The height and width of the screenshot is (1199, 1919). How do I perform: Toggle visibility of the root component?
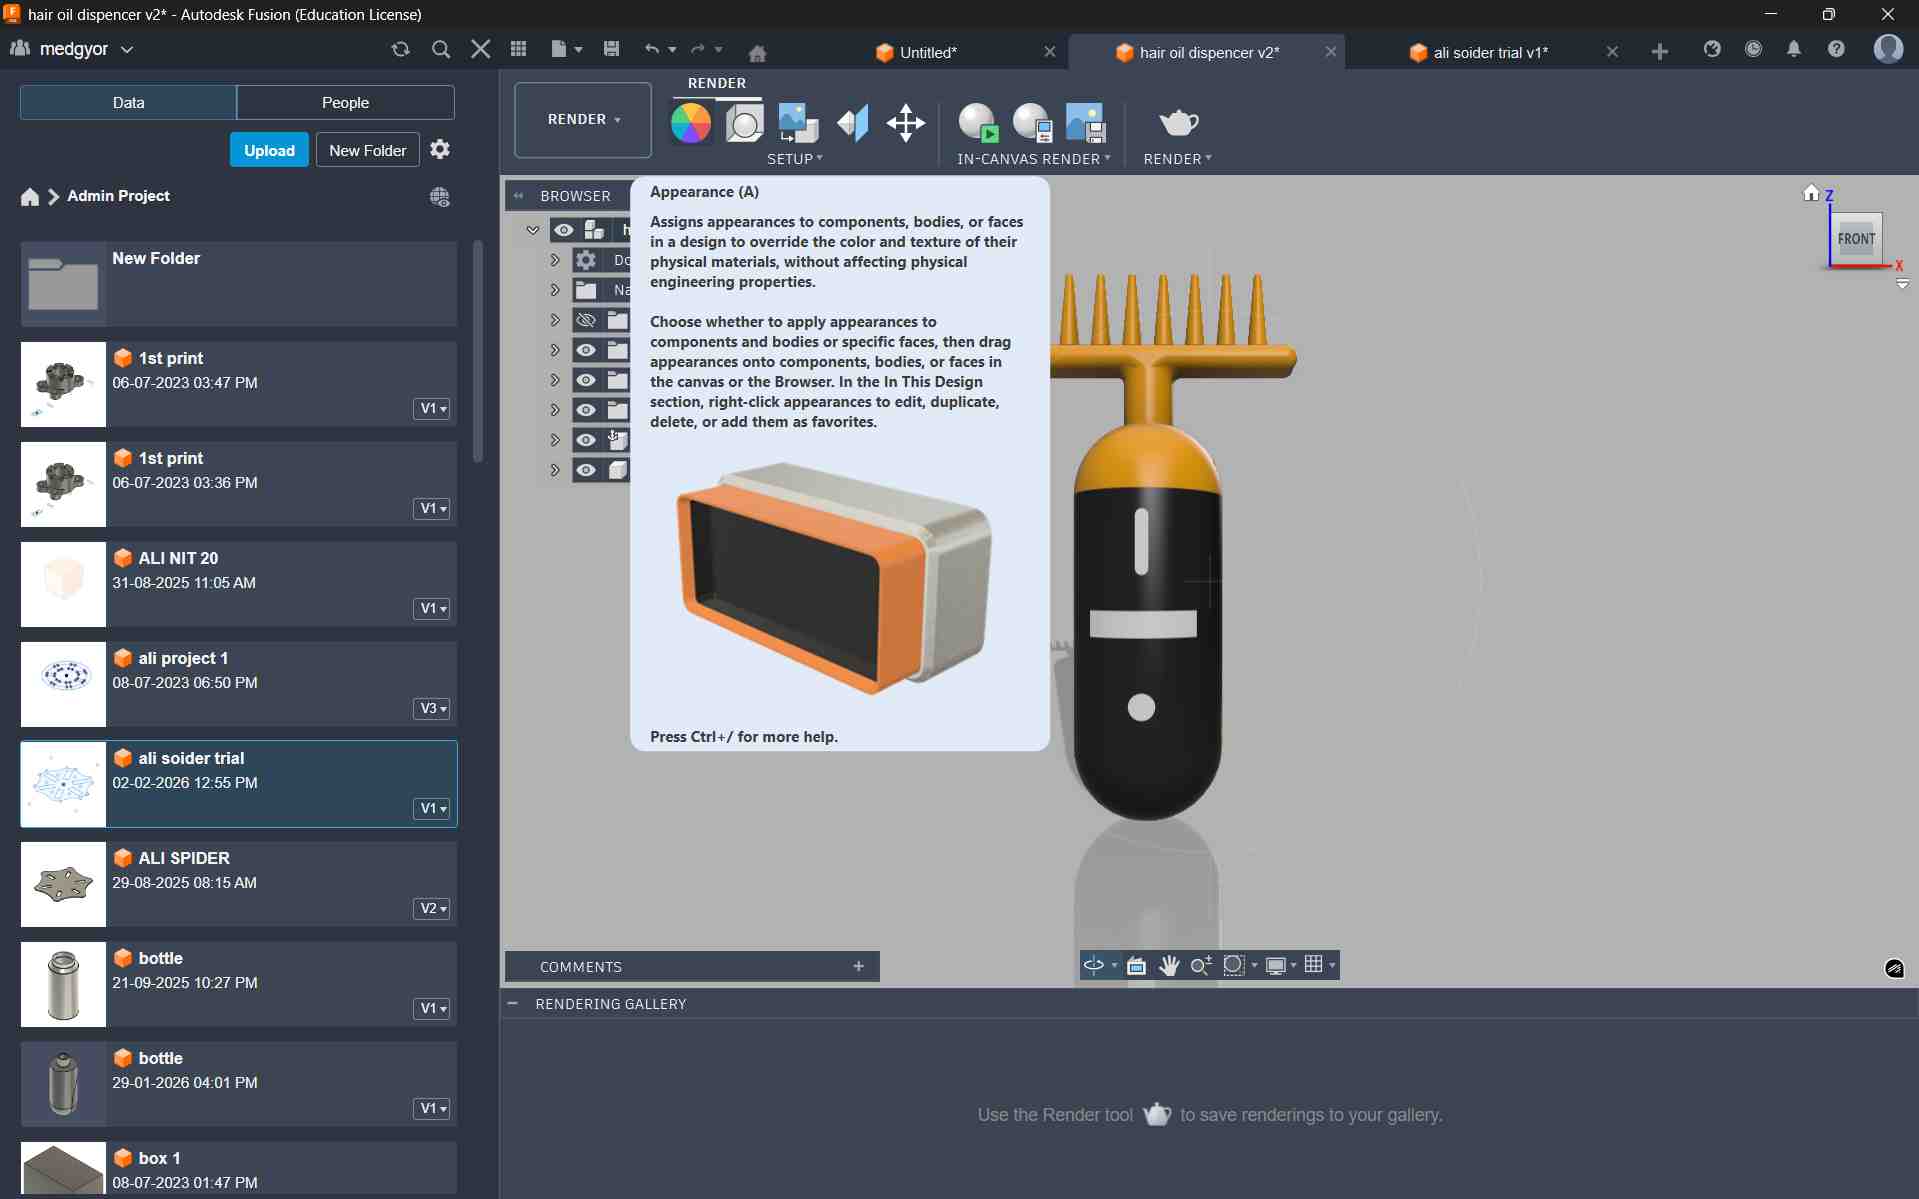coord(564,230)
